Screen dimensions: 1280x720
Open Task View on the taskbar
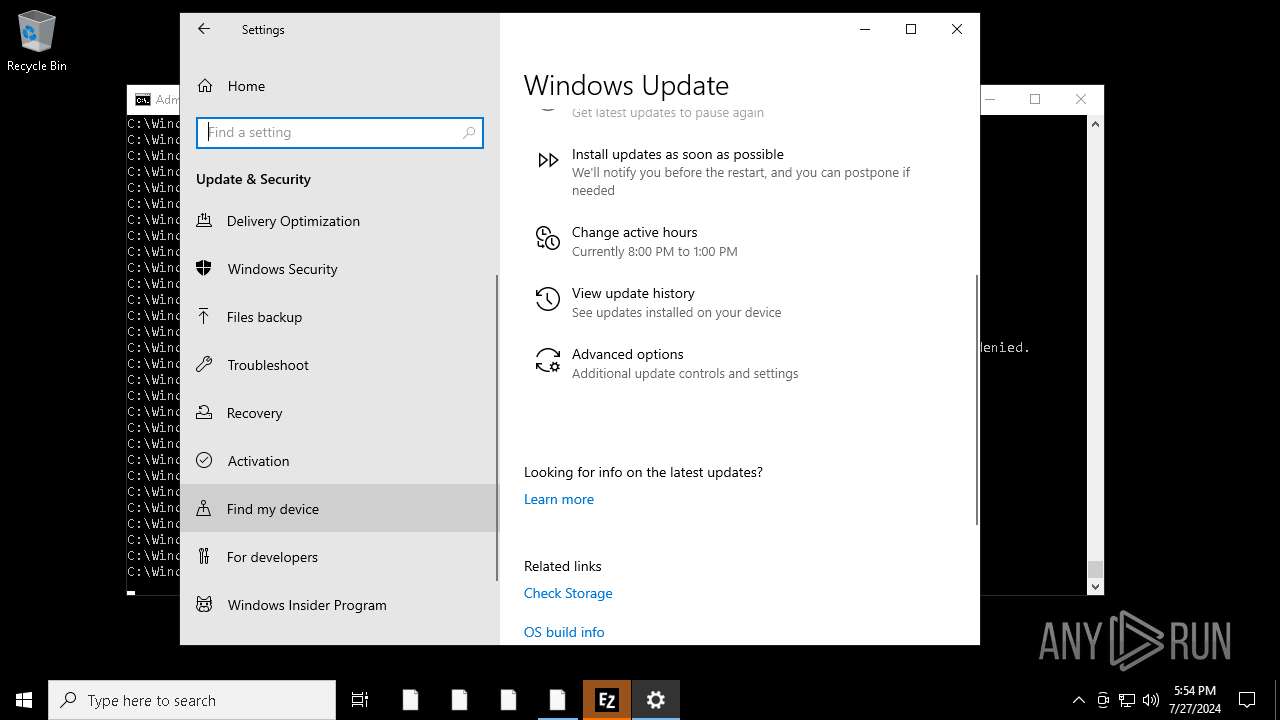(x=360, y=700)
